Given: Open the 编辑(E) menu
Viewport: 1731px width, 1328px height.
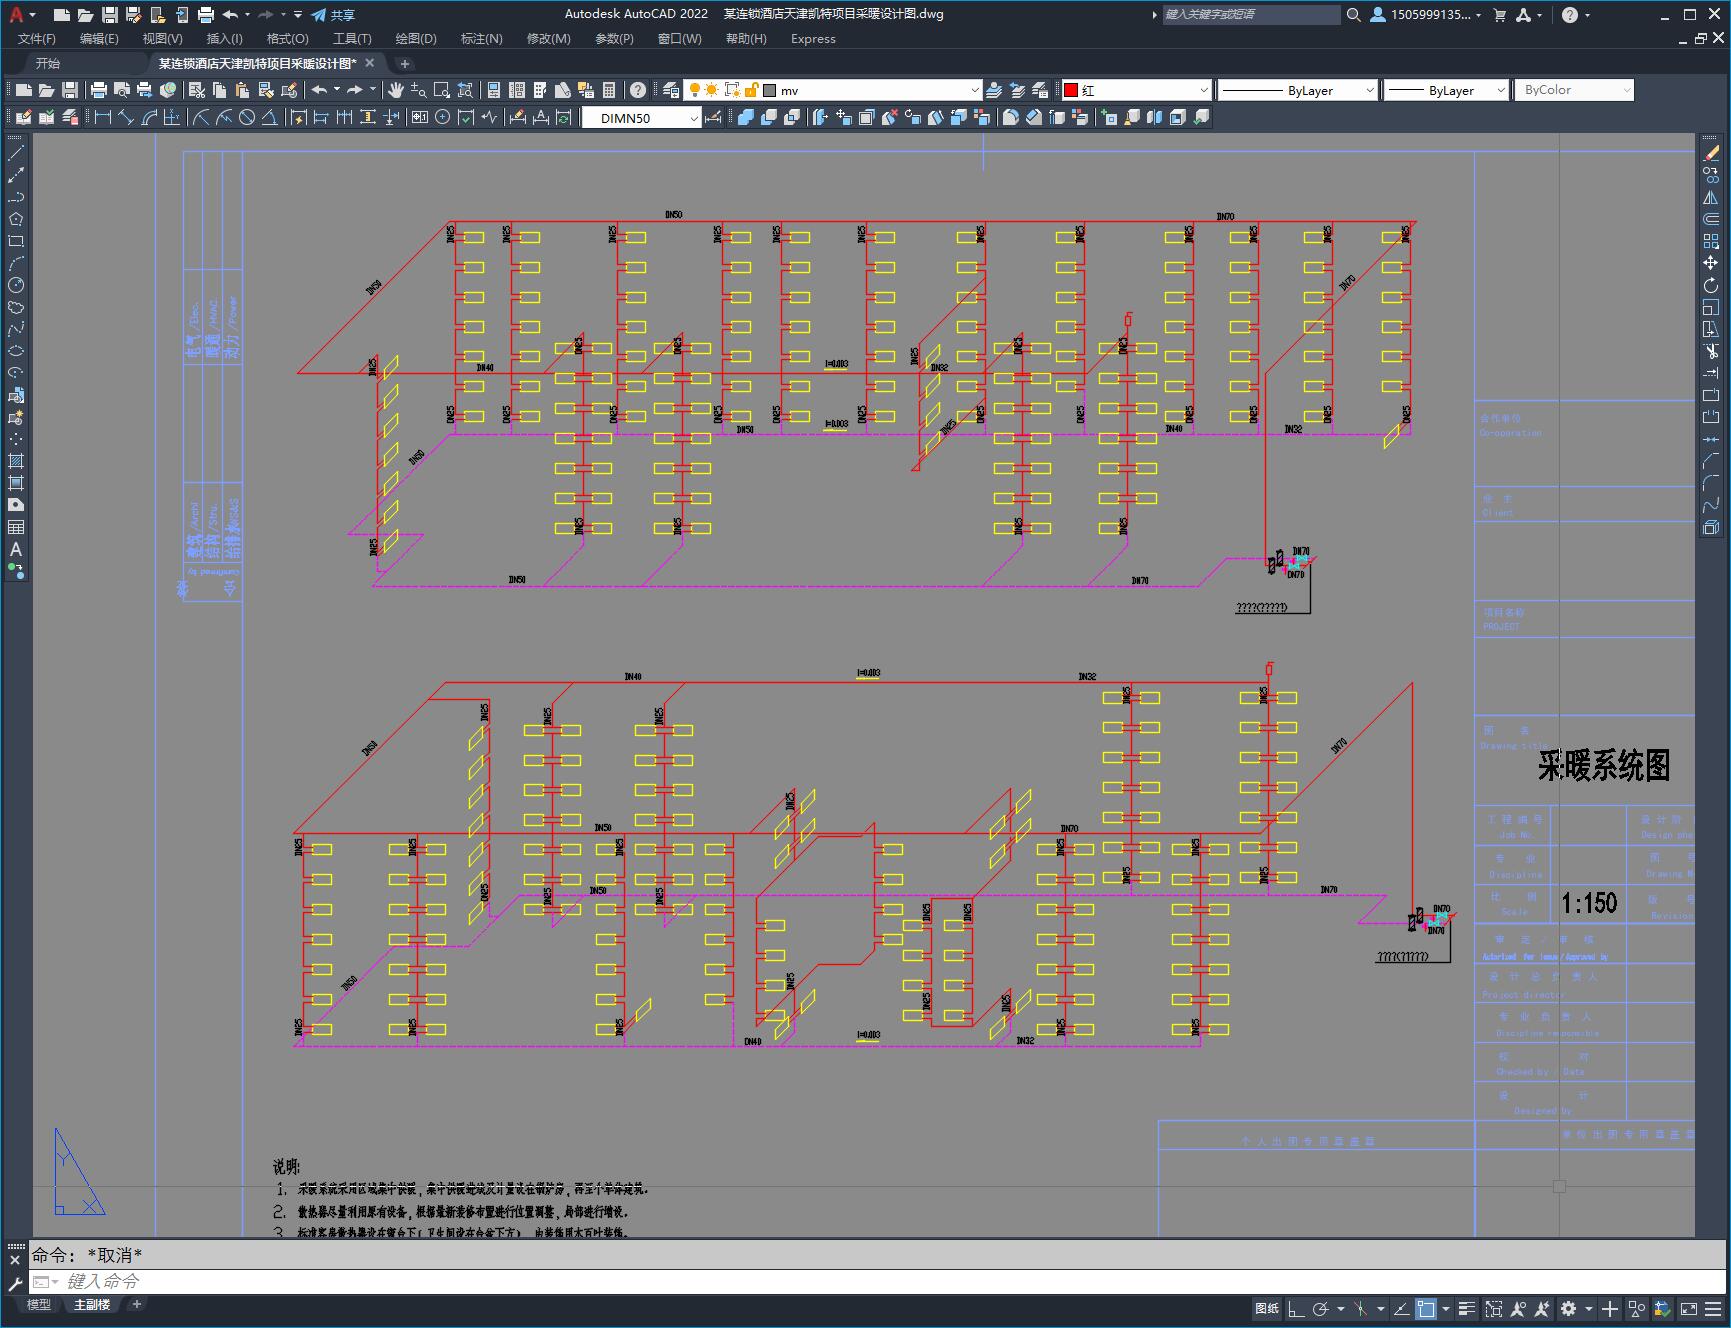Looking at the screenshot, I should point(99,39).
